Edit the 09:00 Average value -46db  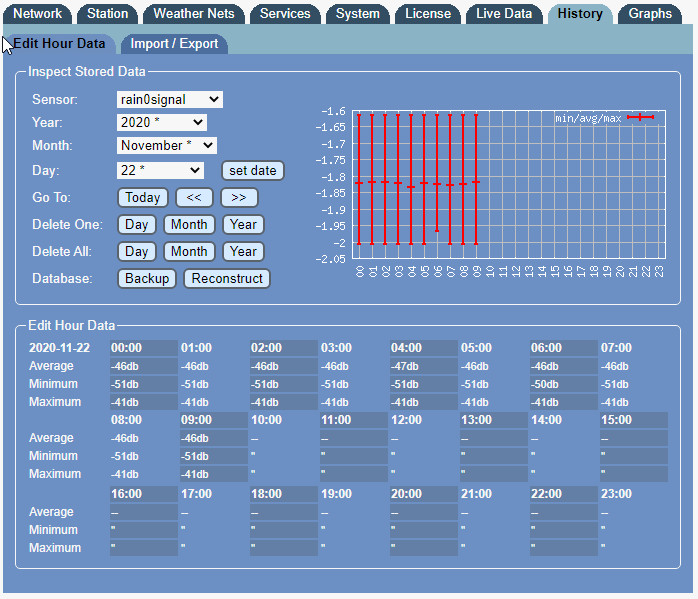click(x=214, y=438)
